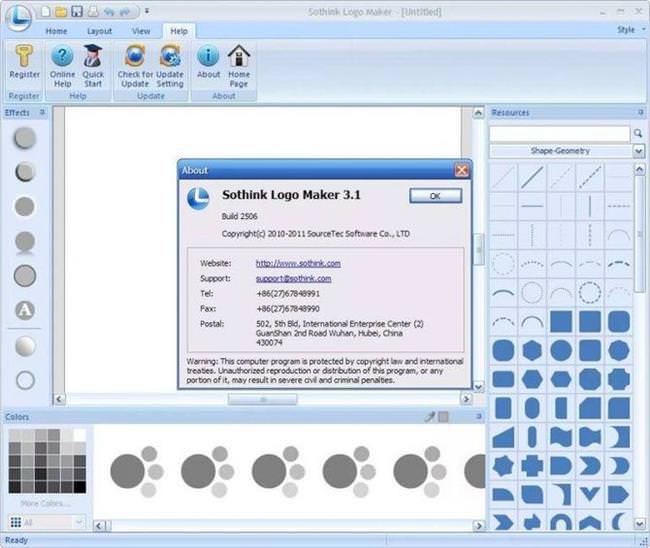Apply the text 'A' effect in Effects panel
The height and width of the screenshot is (548, 650).
[x=25, y=310]
